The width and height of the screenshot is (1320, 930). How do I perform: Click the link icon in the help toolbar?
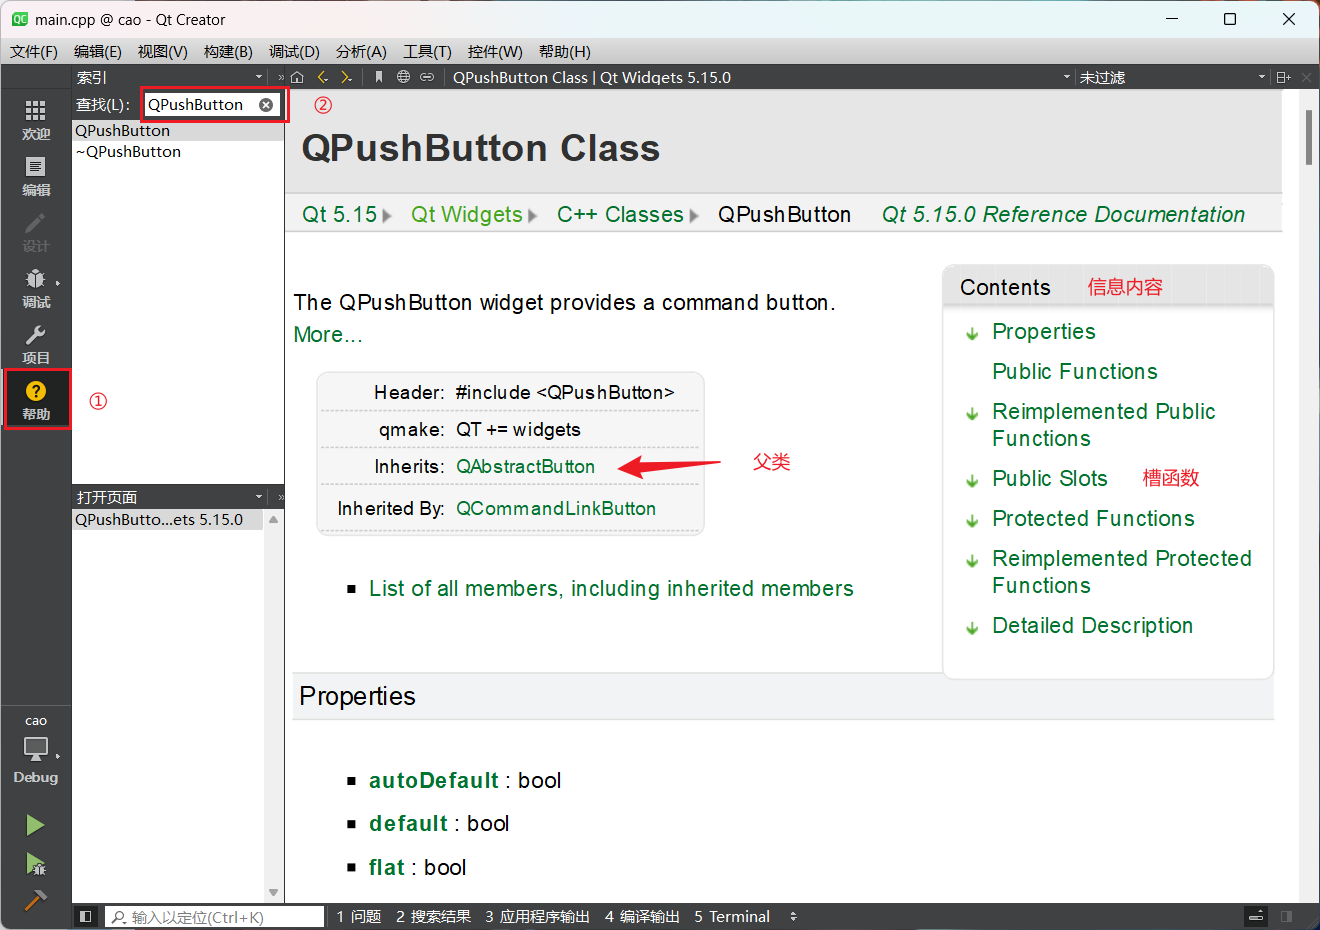click(x=427, y=77)
